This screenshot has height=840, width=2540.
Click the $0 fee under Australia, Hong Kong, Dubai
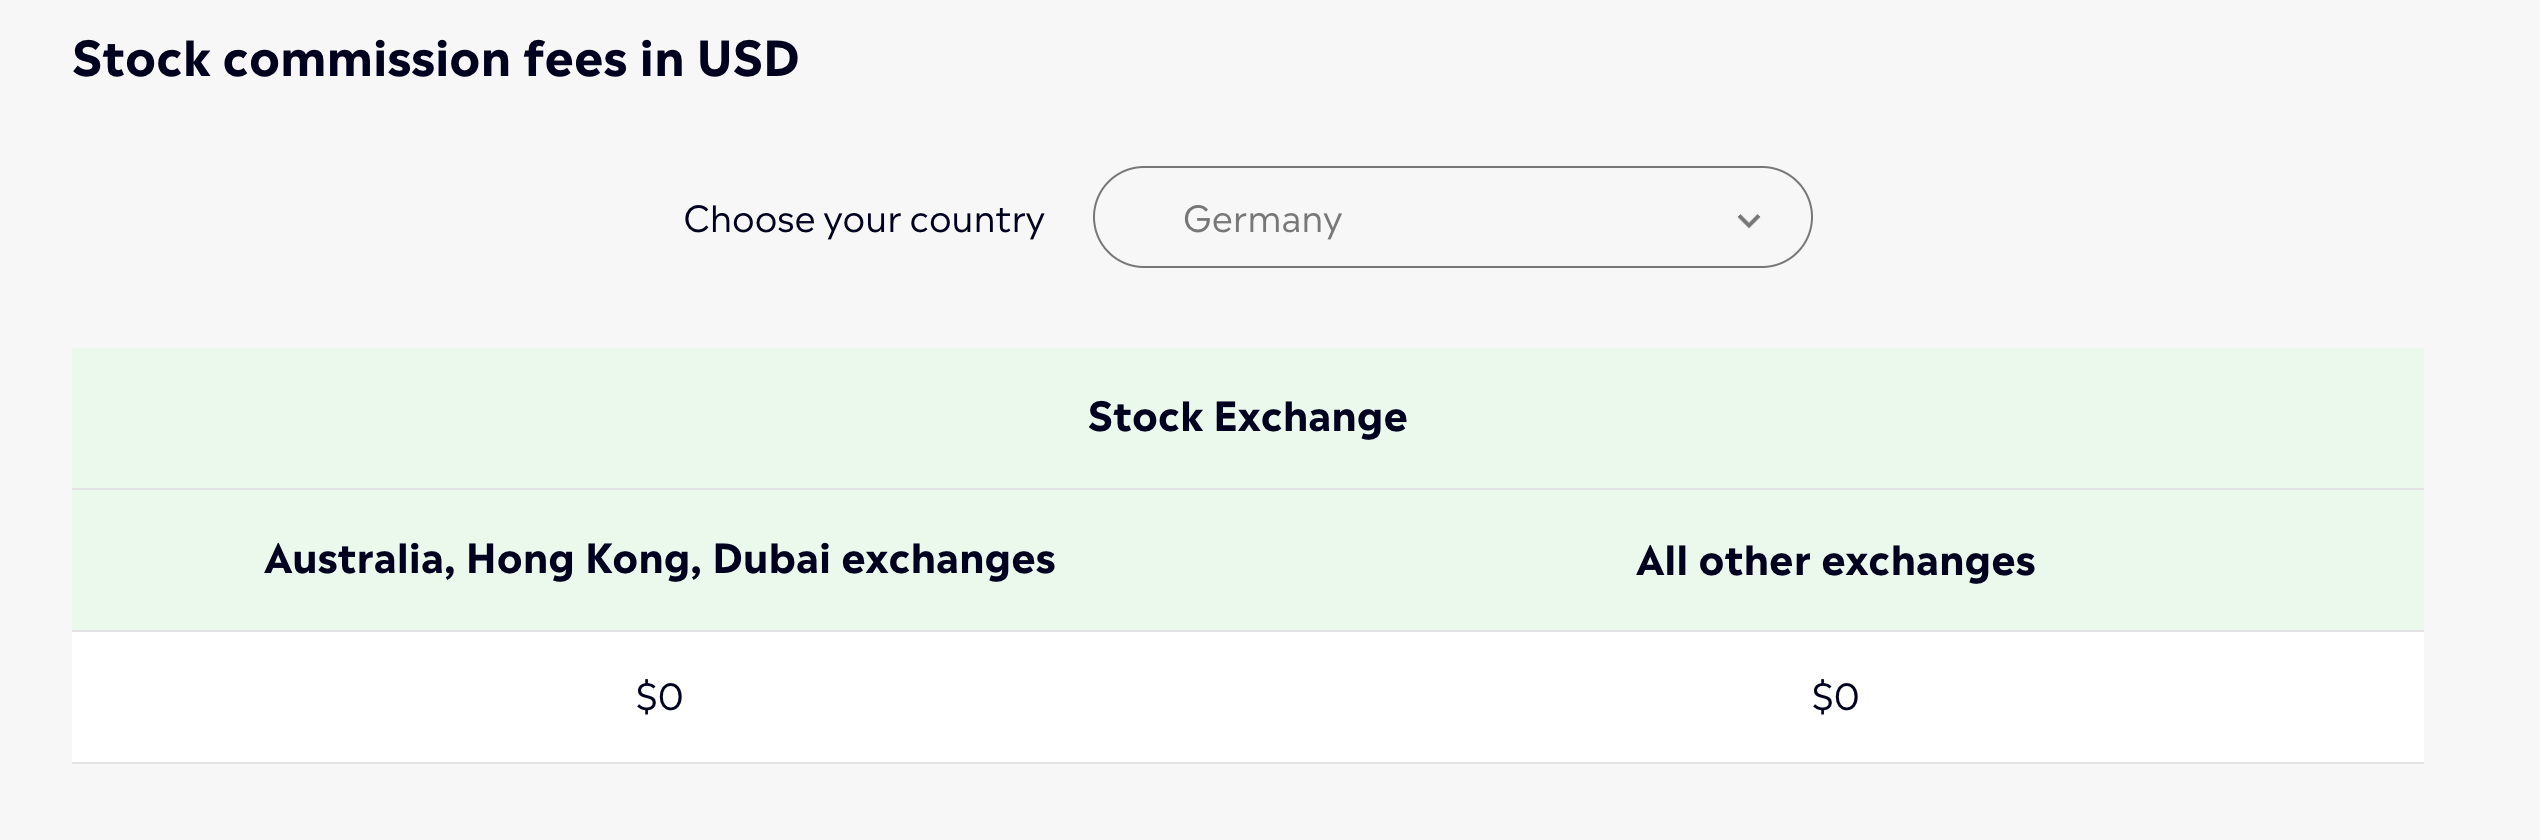pos(659,697)
